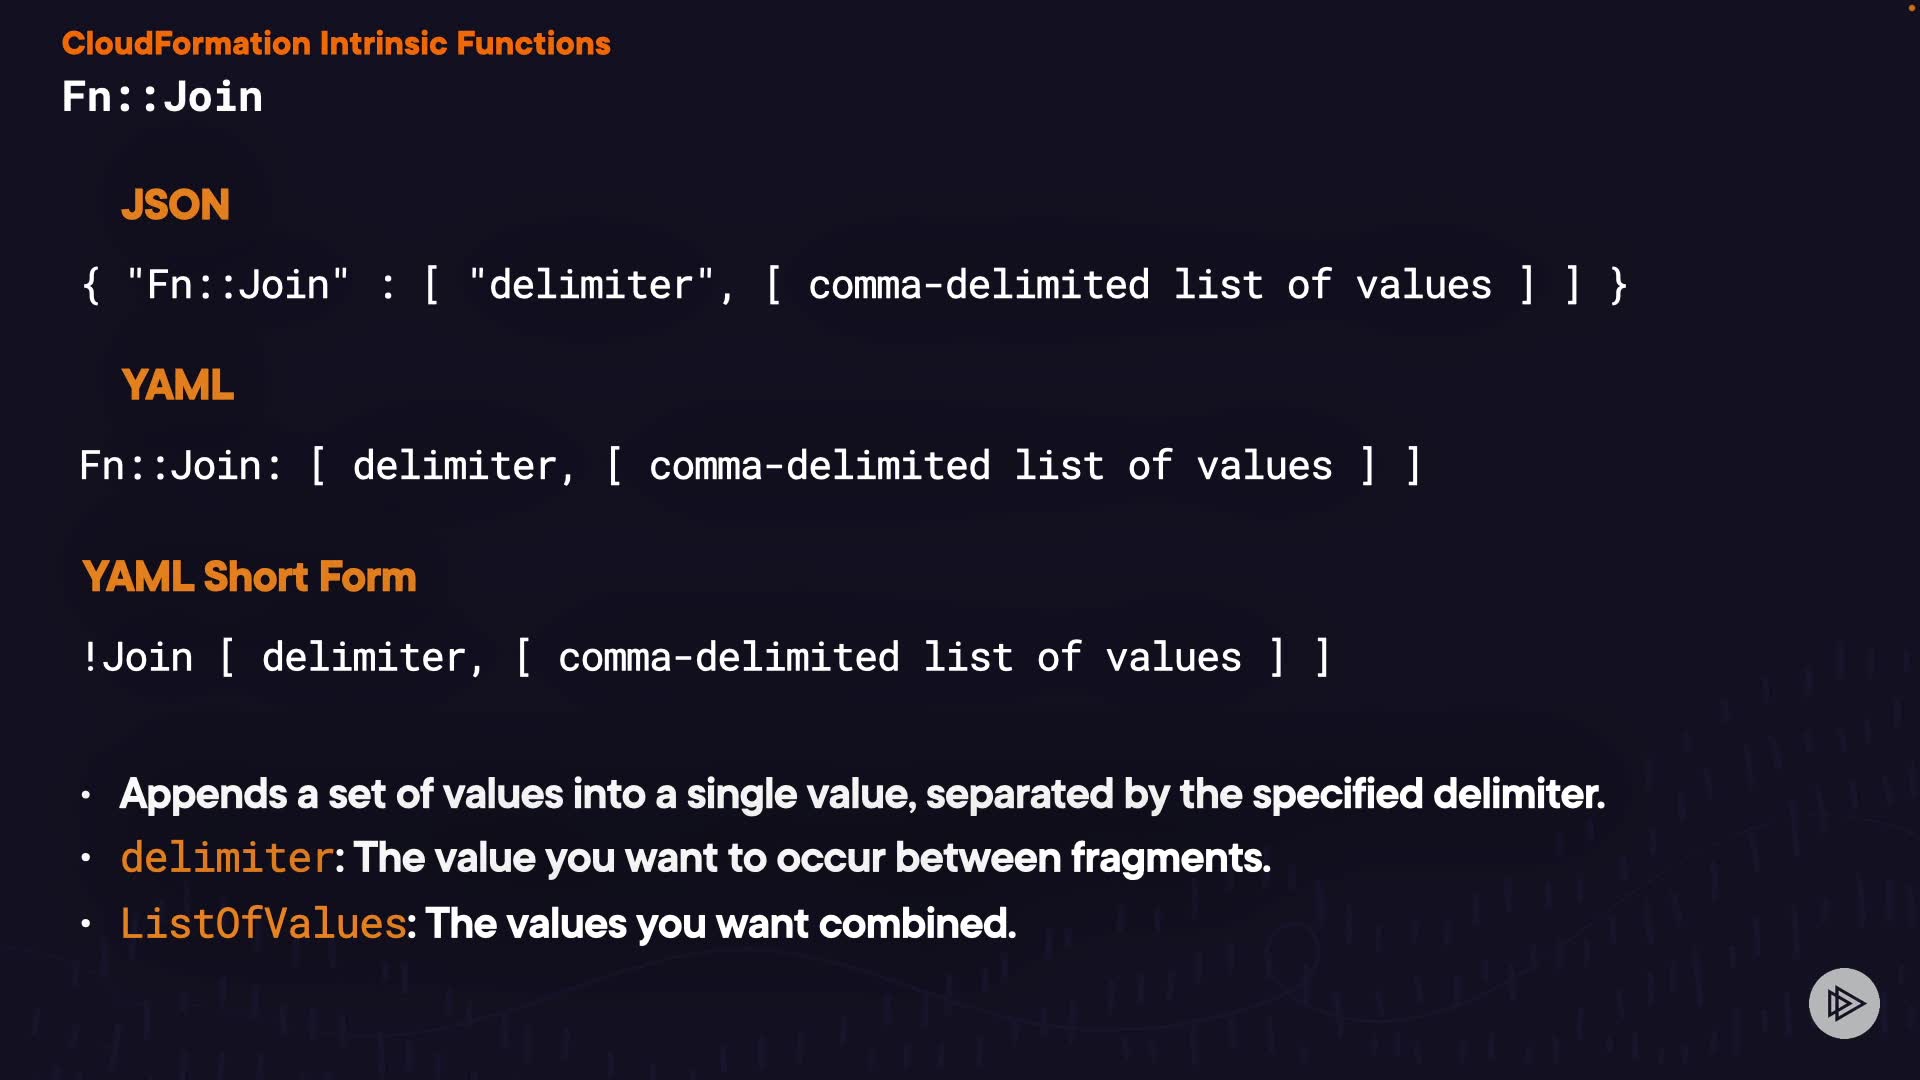This screenshot has width=1920, height=1080.
Task: Click the quoted "delimiter" string in JSON syntax
Action: [x=590, y=285]
